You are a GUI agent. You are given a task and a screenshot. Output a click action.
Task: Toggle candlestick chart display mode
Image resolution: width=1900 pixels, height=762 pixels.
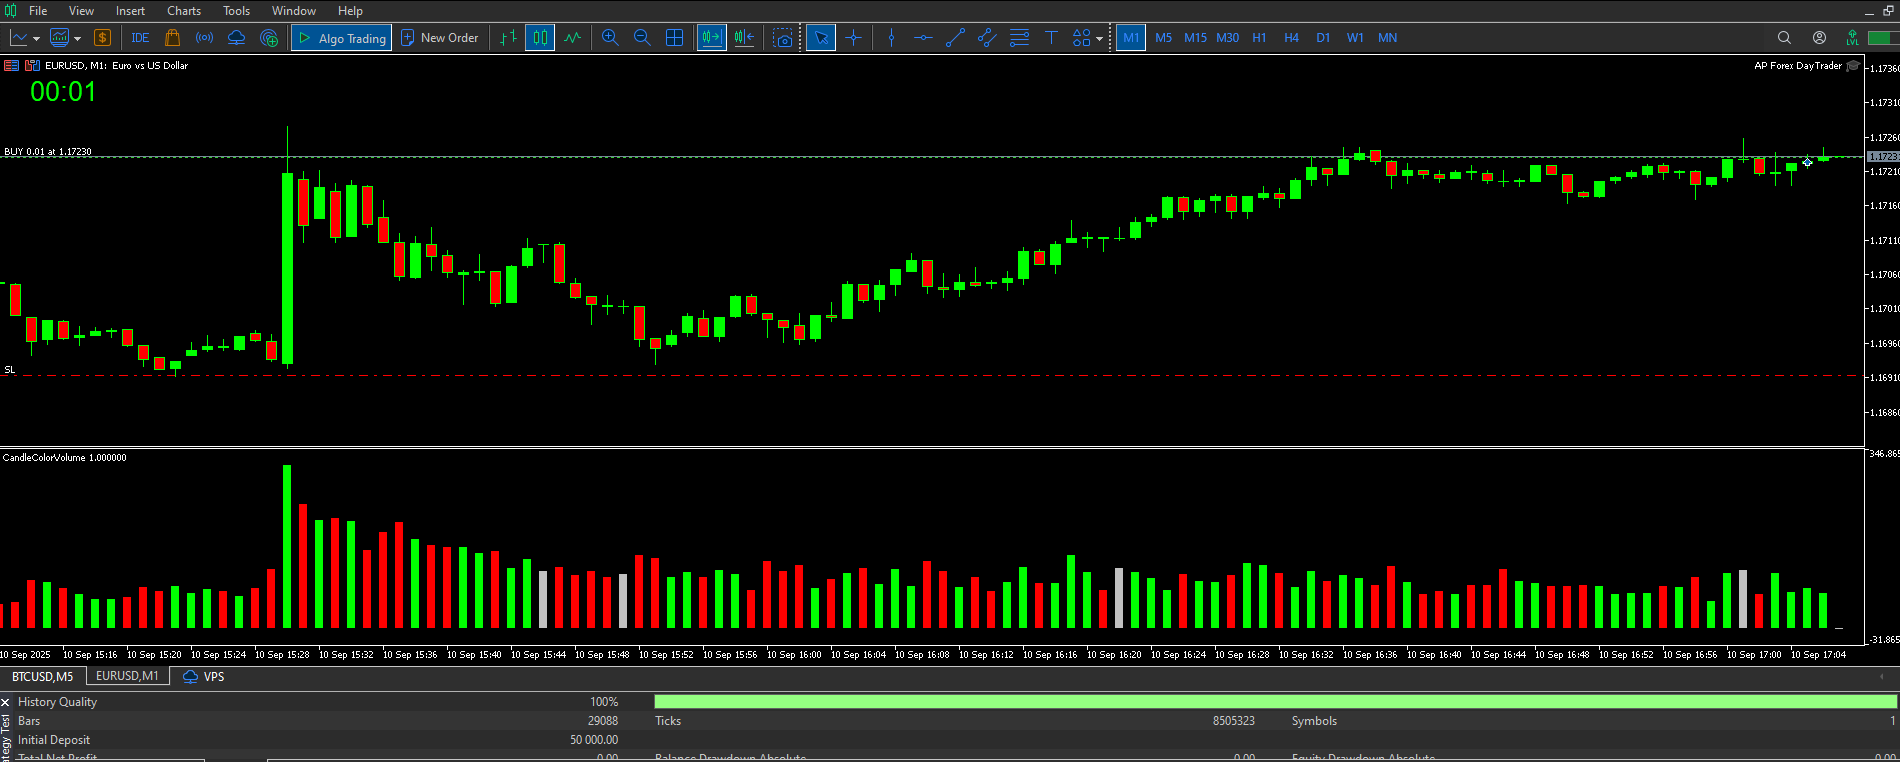pos(540,38)
